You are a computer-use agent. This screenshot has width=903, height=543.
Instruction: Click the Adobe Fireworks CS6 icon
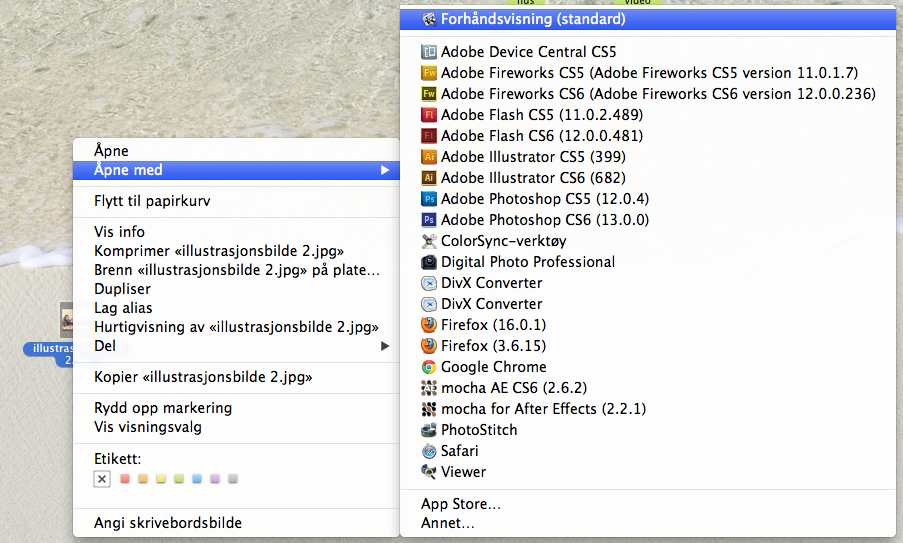429,94
